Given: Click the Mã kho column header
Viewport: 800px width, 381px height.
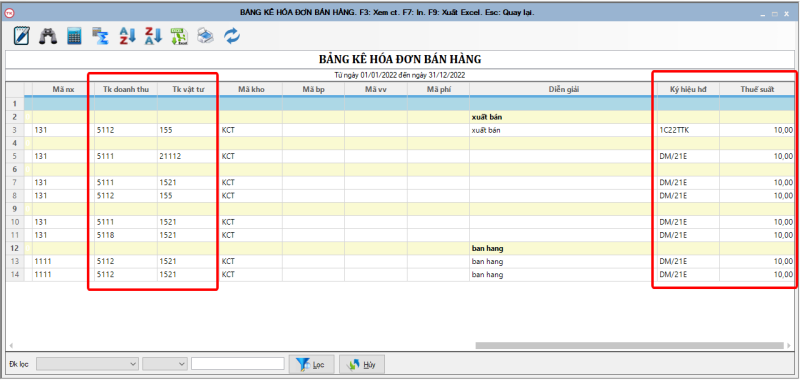Looking at the screenshot, I should [251, 89].
